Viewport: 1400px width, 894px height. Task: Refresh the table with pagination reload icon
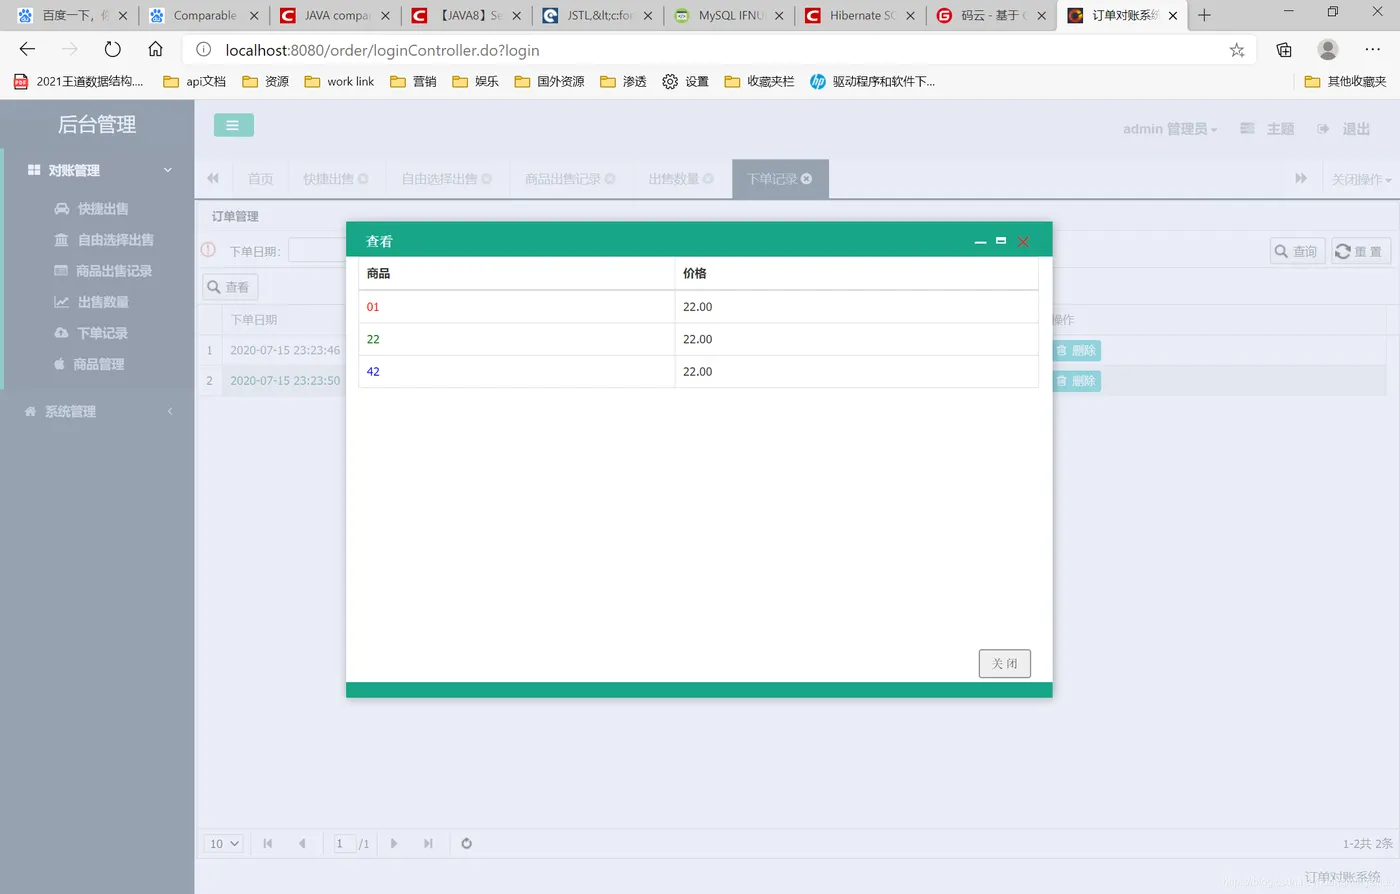(x=466, y=844)
